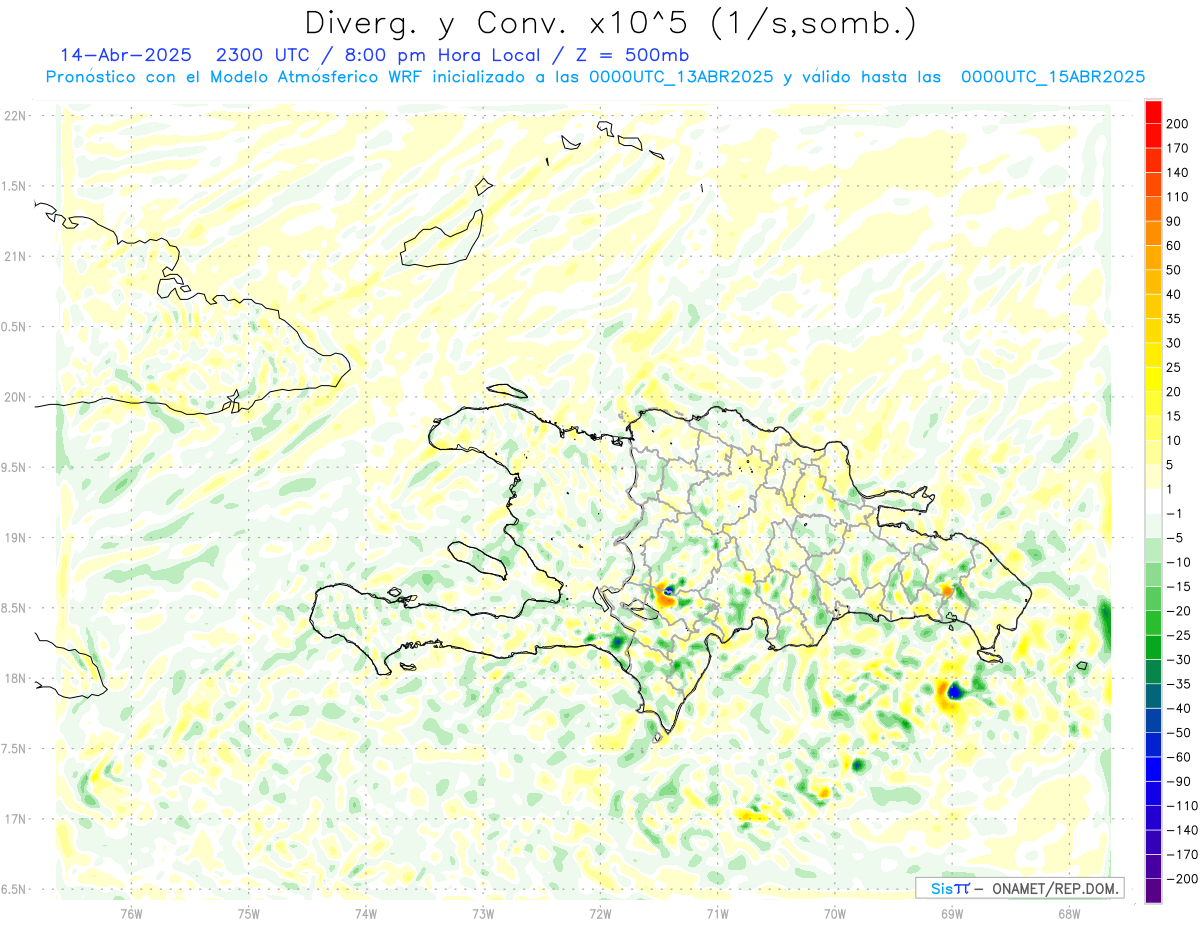1200x927 pixels.
Task: Click the '19N' latitude label
Action: [15, 538]
